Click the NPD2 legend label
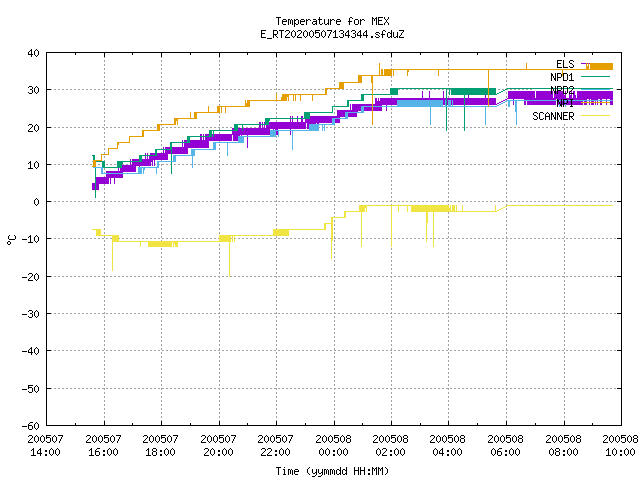 [562, 90]
